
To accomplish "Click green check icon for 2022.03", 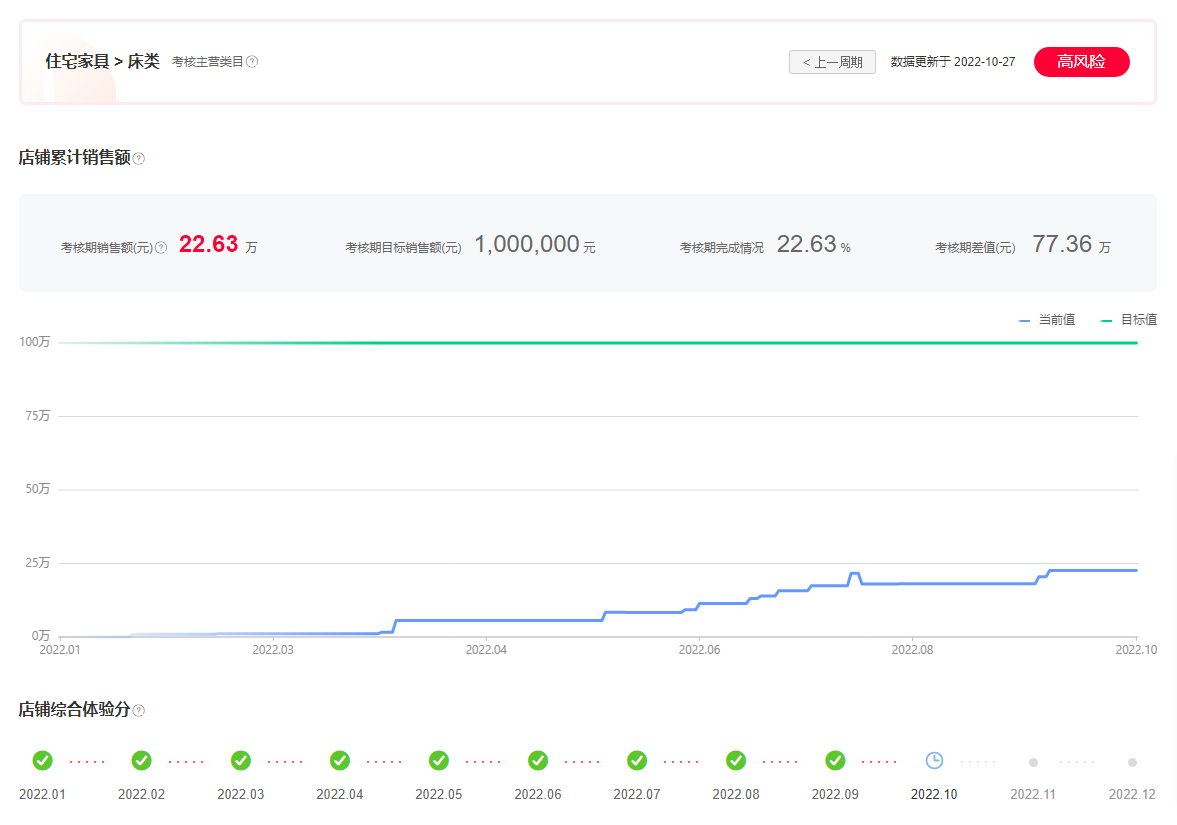I will tap(240, 760).
